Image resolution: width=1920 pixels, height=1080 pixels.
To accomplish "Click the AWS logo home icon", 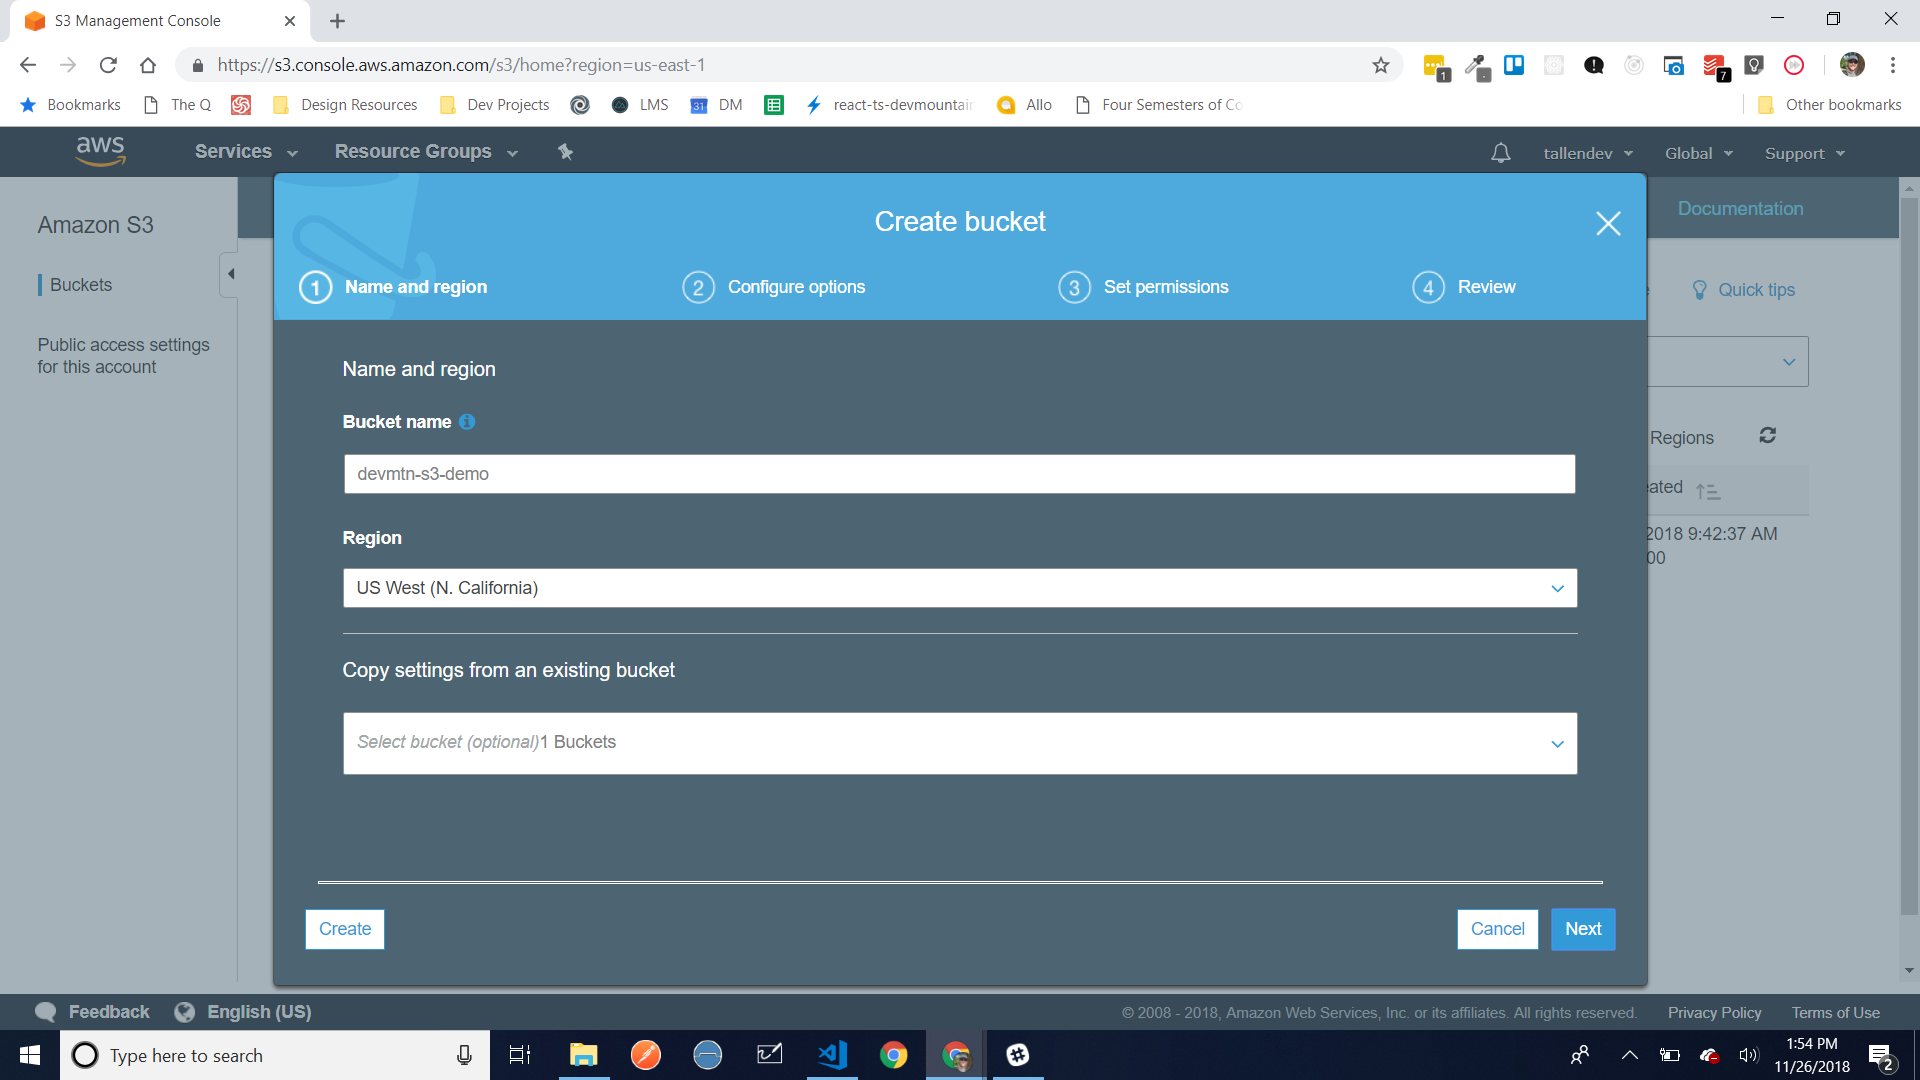I will pyautogui.click(x=100, y=151).
